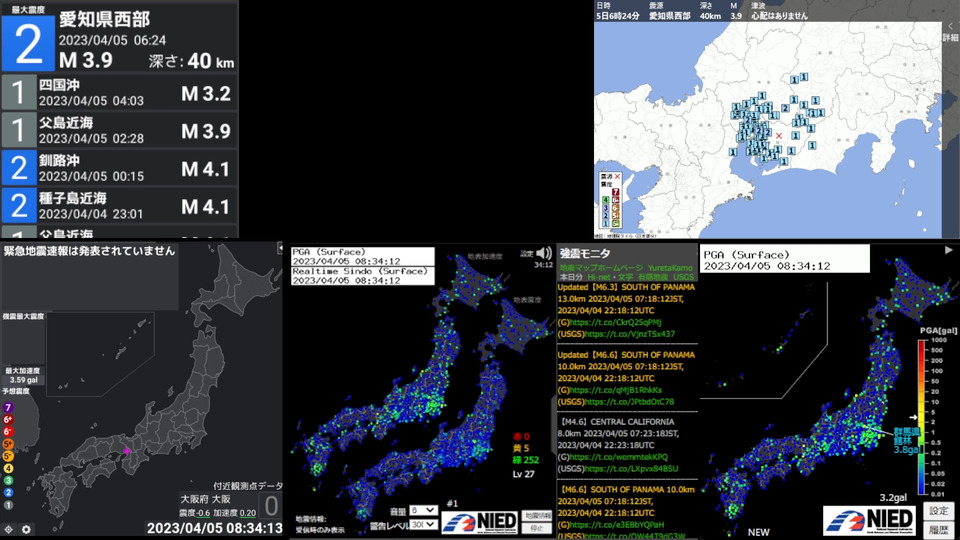
Task: Click the Realtime Sindo (Surface) label
Action: (x=359, y=271)
